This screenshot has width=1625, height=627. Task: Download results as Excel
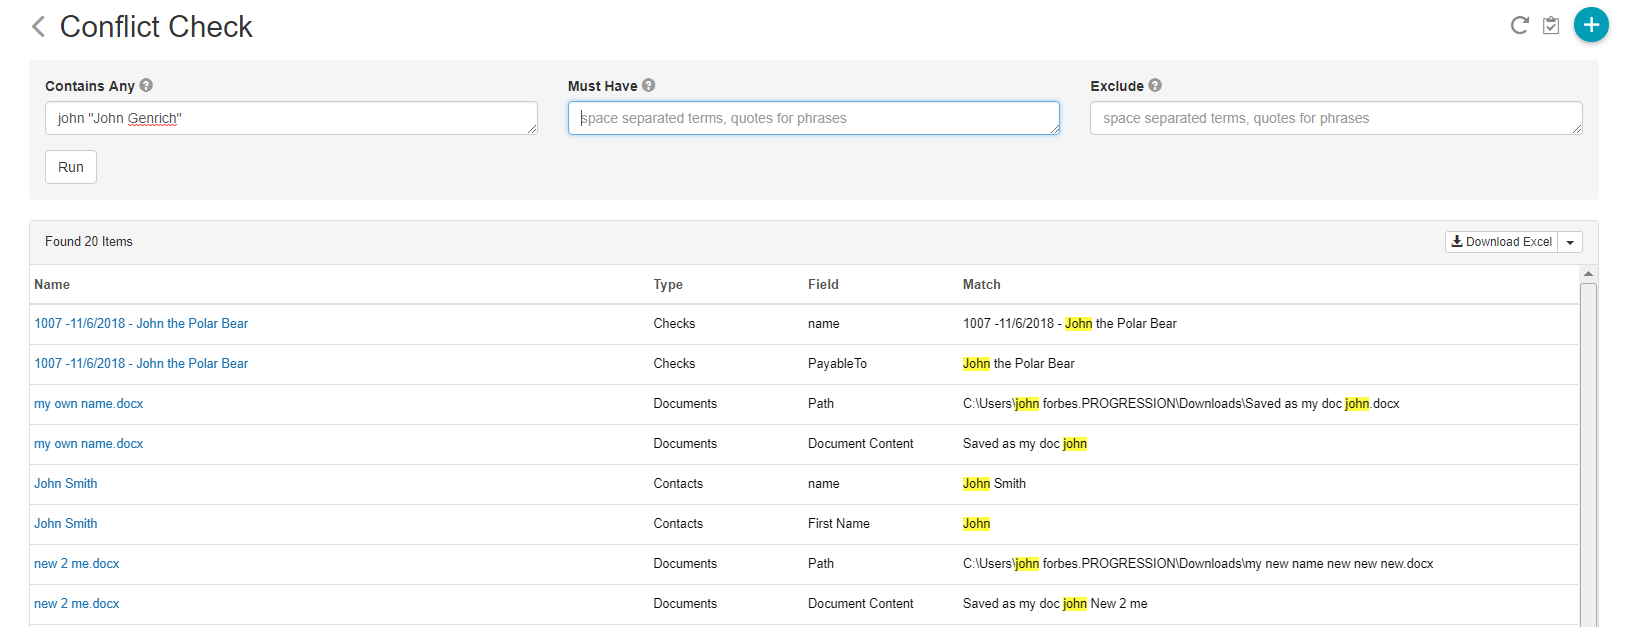click(x=1501, y=242)
